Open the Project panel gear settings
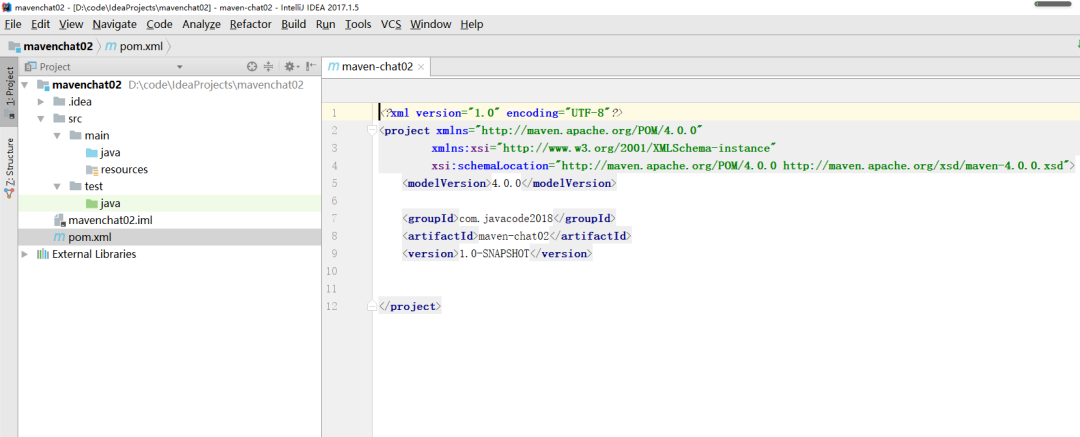The width and height of the screenshot is (1080, 437). pyautogui.click(x=291, y=67)
